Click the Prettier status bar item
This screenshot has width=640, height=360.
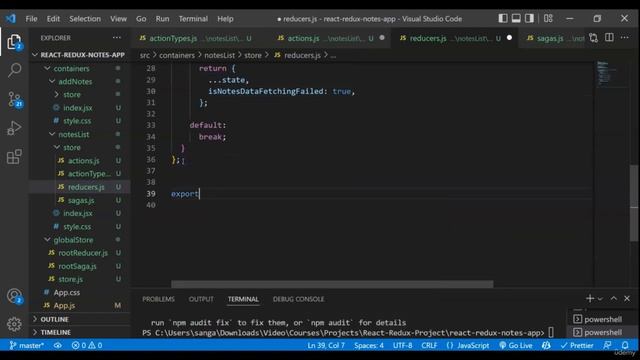[577, 345]
